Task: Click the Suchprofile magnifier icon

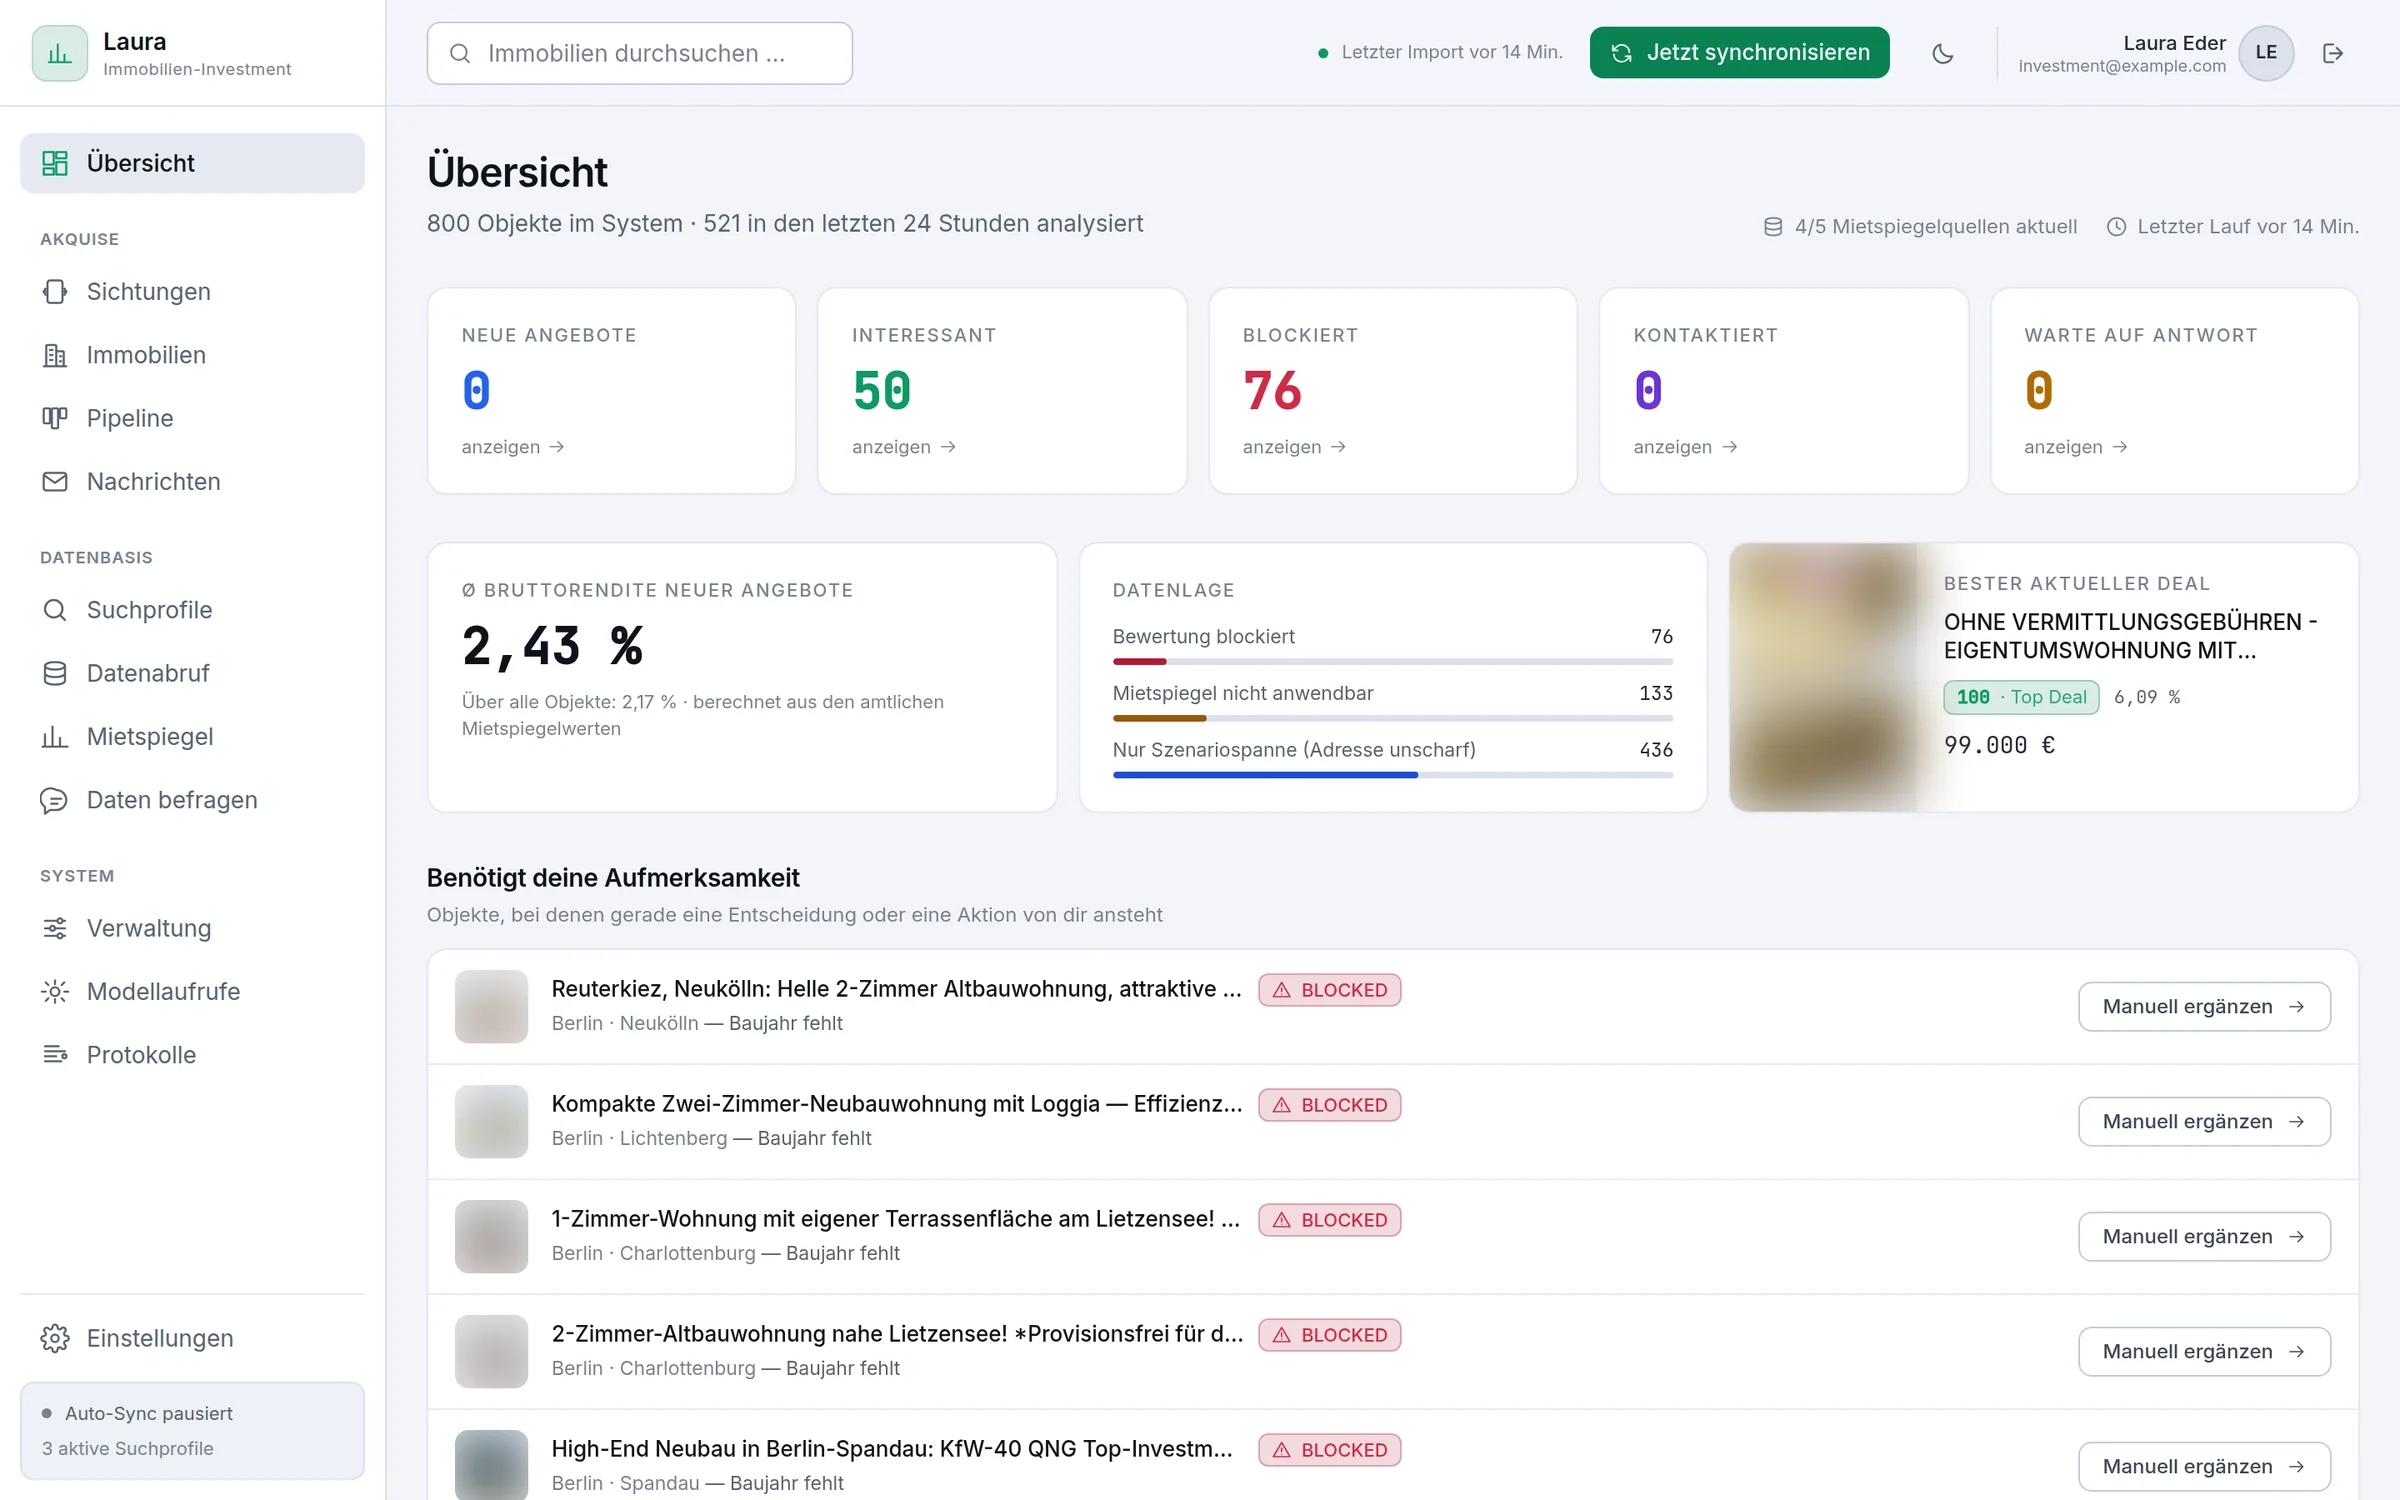Action: pyautogui.click(x=55, y=610)
